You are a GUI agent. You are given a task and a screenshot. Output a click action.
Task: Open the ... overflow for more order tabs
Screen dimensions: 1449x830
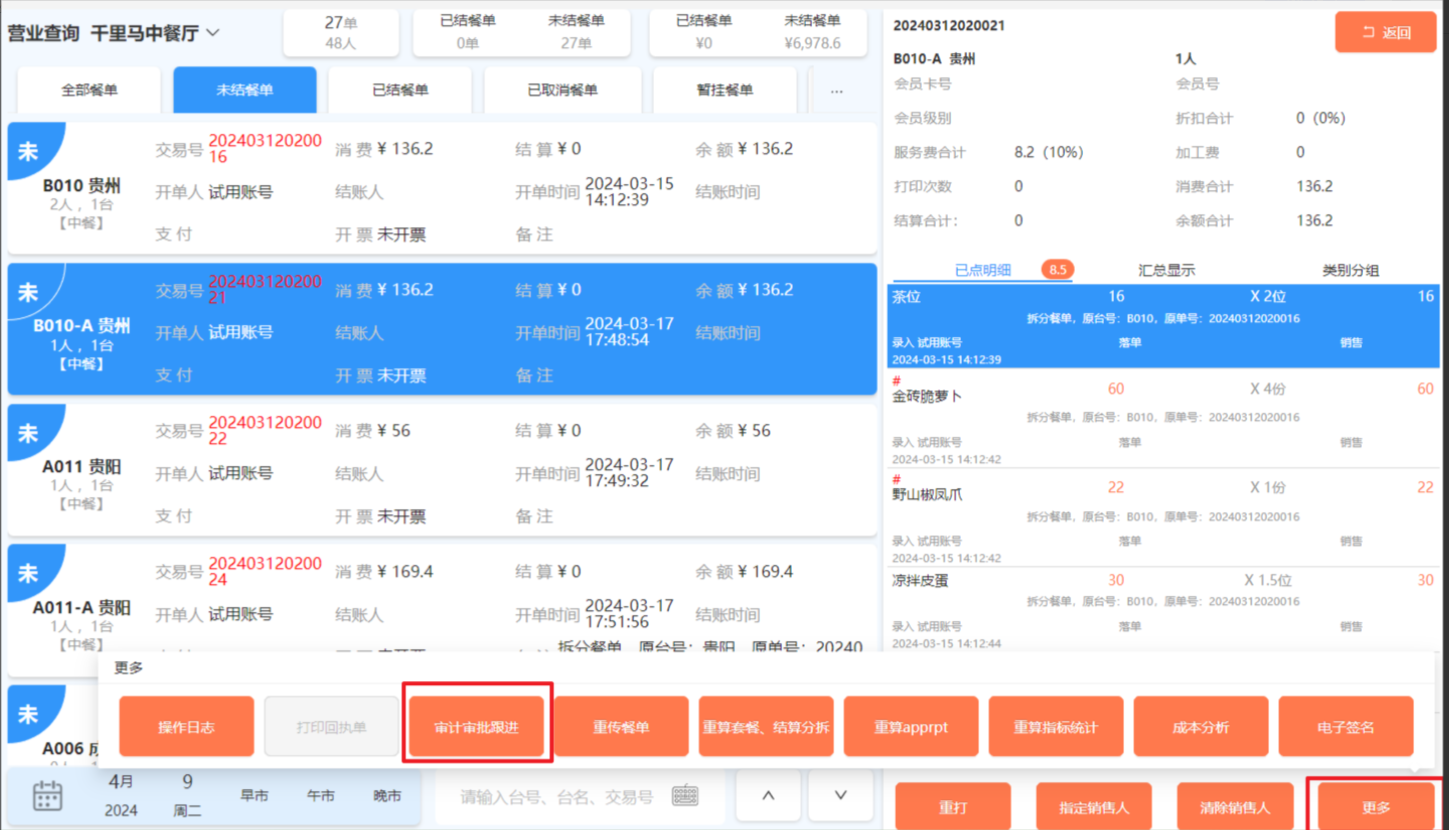pos(836,91)
